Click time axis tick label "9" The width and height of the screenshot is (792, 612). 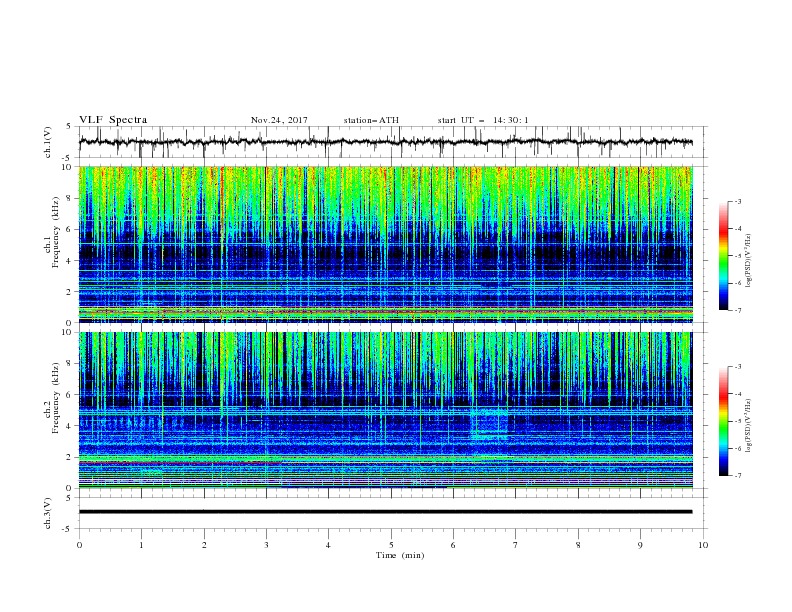pos(640,545)
